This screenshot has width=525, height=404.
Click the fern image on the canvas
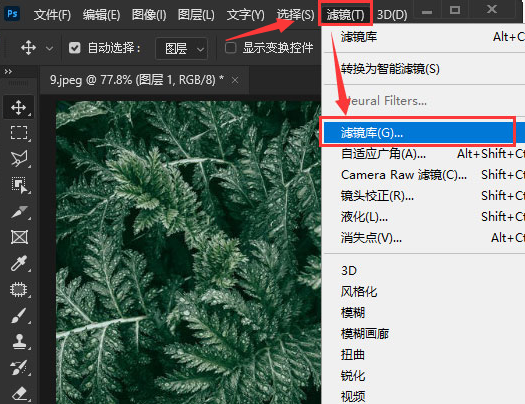click(x=188, y=252)
